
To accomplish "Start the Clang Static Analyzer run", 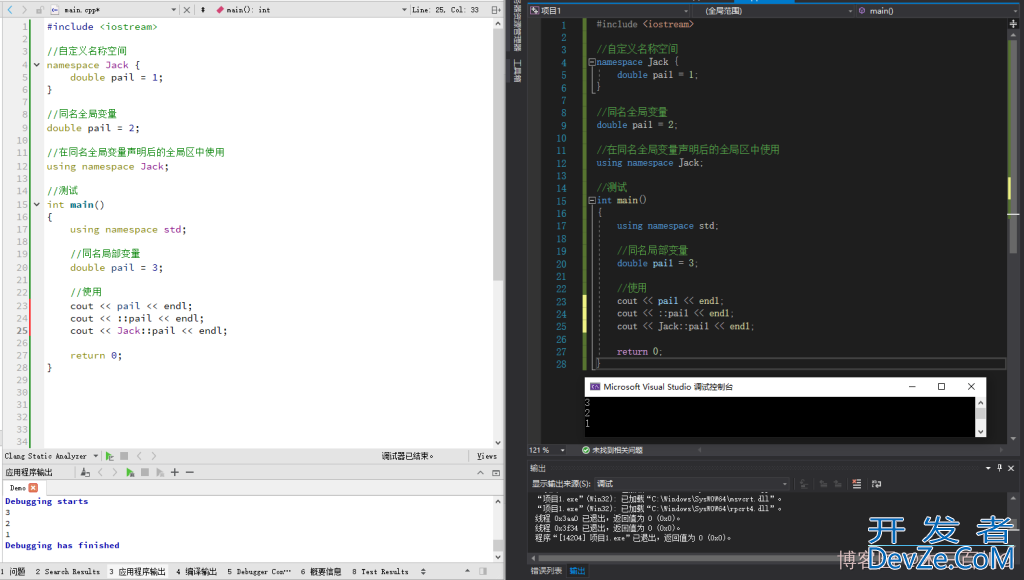I will [x=109, y=456].
